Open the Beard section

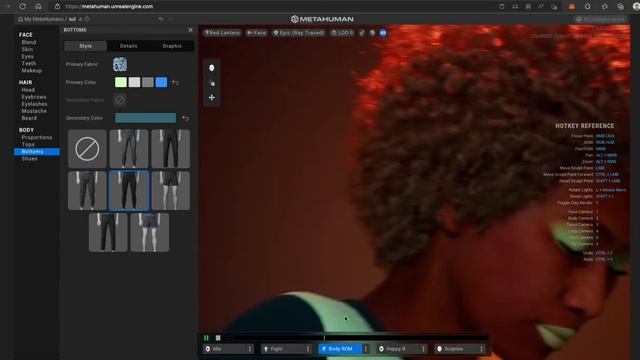tap(29, 118)
